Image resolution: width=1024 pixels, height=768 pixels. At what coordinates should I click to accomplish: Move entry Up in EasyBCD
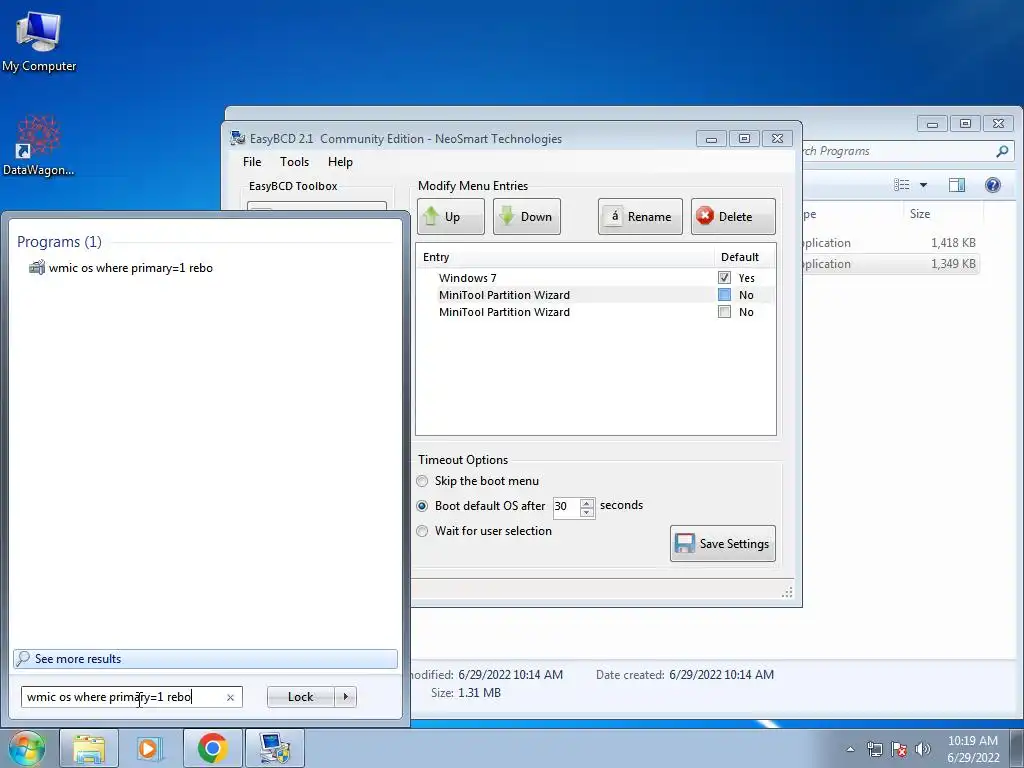click(x=451, y=217)
